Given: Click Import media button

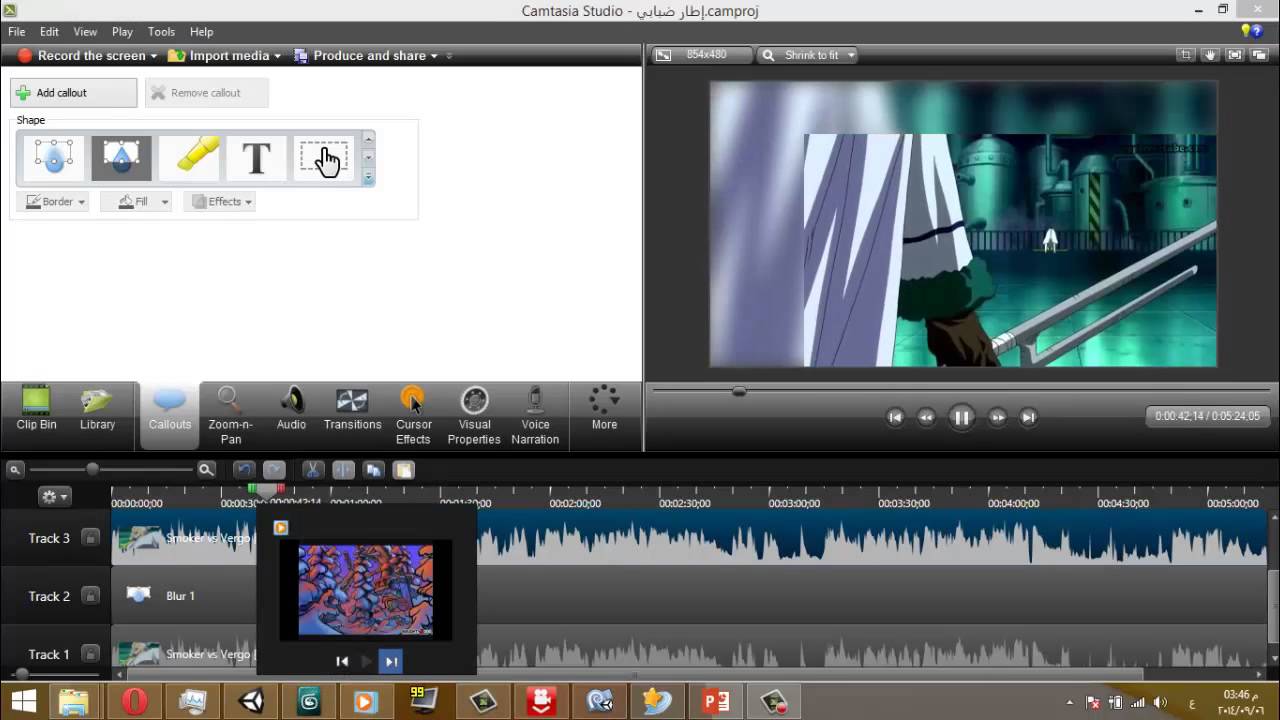Looking at the screenshot, I should click(x=220, y=56).
